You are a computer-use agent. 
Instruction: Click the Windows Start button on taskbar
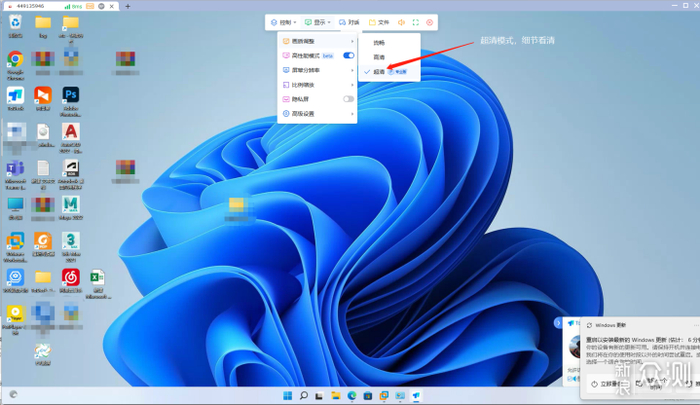click(x=287, y=396)
